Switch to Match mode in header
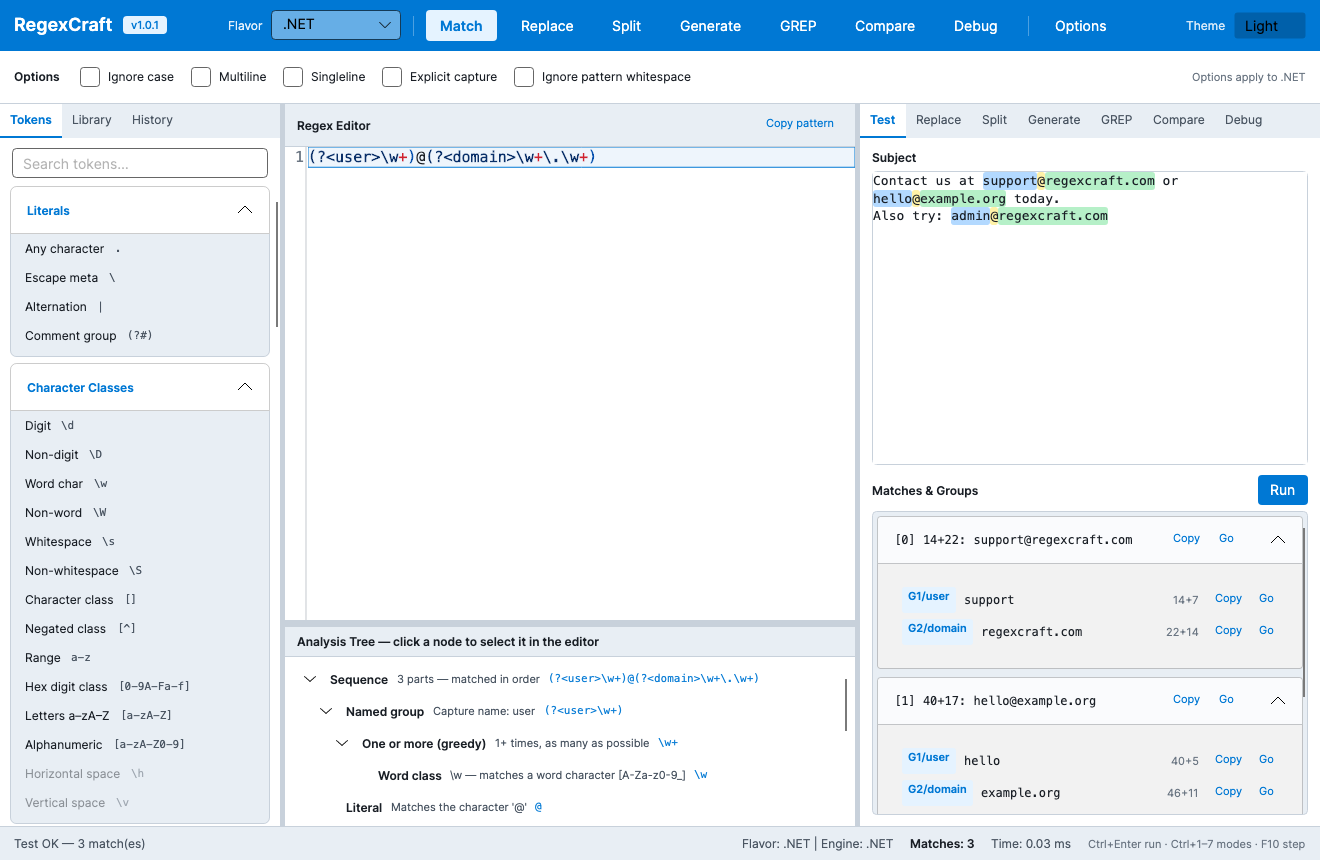This screenshot has width=1320, height=860. [x=461, y=26]
